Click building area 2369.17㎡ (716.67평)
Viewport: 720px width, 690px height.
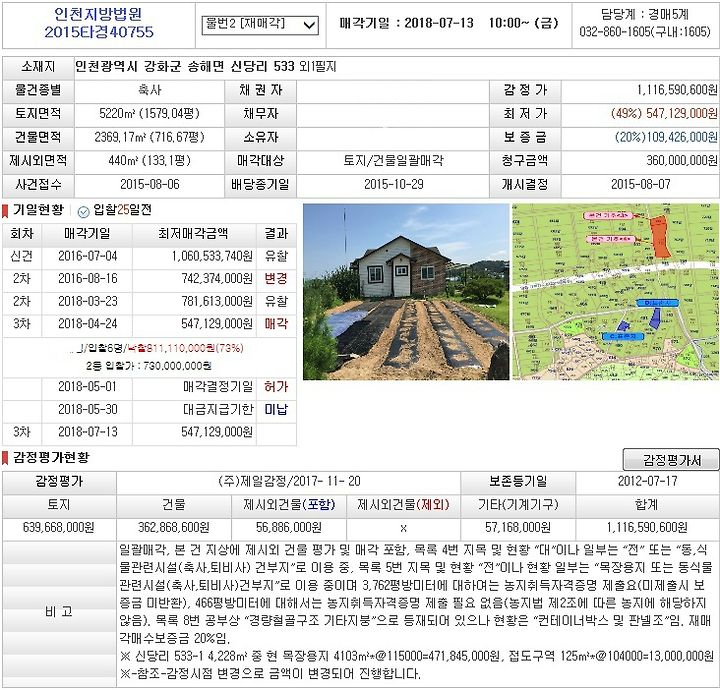[x=149, y=137]
